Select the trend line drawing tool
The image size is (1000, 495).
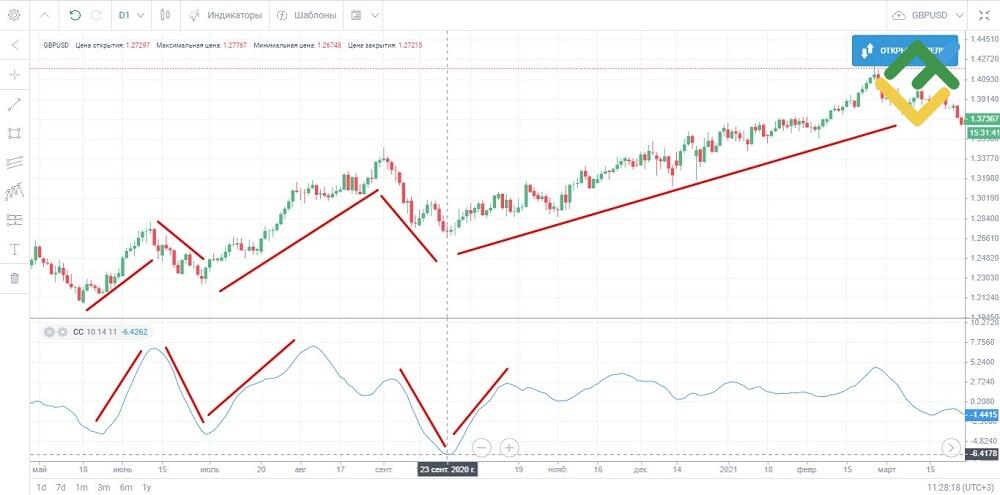15,104
